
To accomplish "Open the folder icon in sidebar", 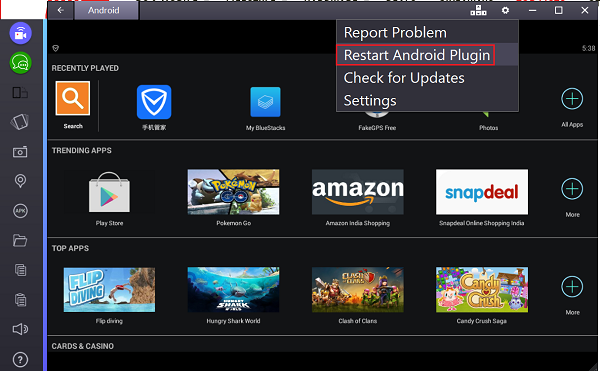I will [20, 241].
